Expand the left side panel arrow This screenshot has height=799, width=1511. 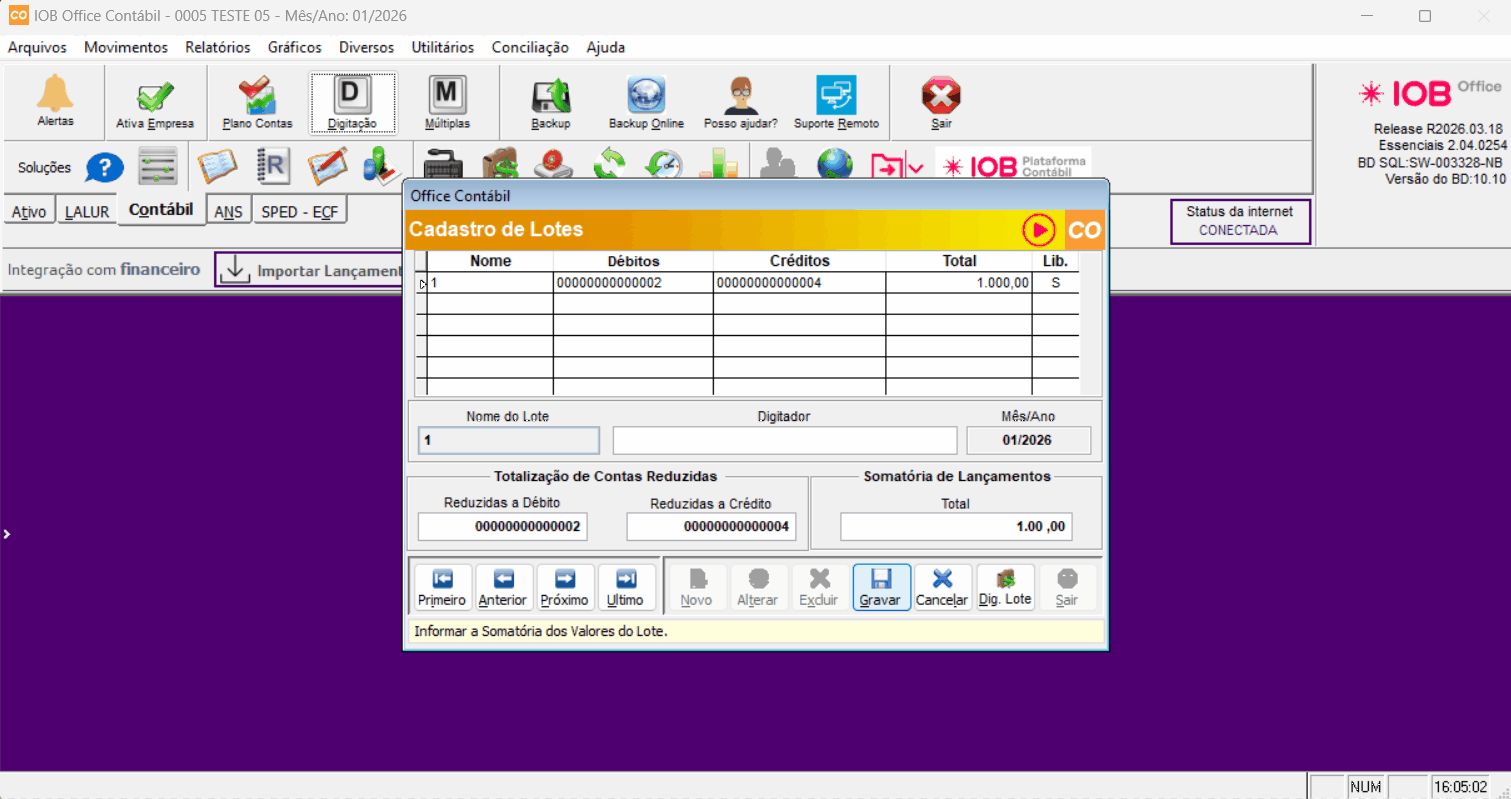tap(6, 534)
